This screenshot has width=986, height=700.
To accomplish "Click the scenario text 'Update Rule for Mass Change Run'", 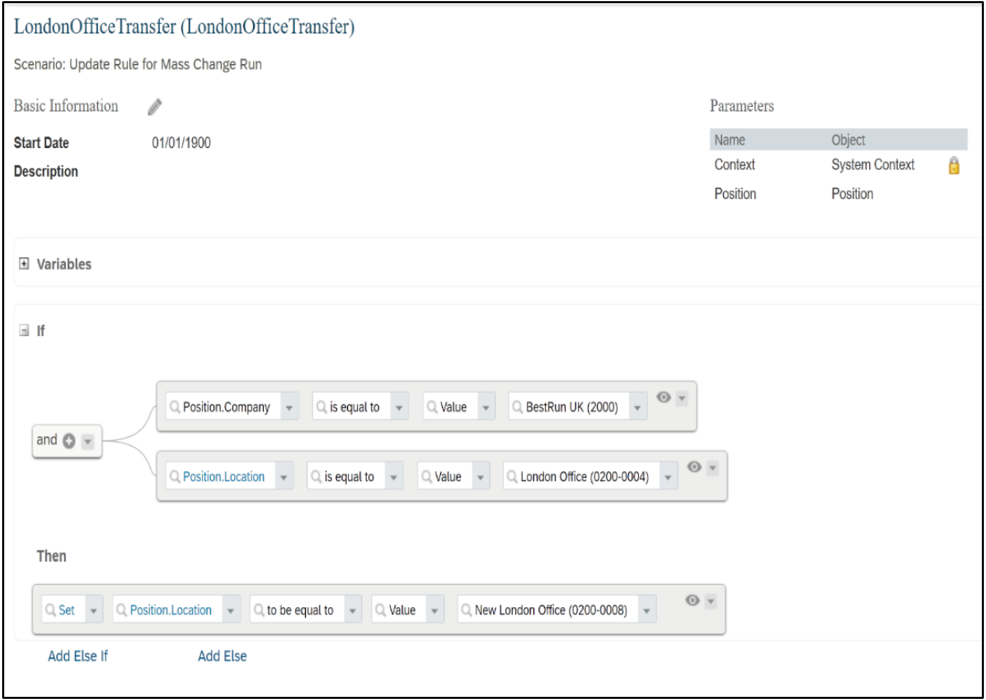I will point(165,65).
